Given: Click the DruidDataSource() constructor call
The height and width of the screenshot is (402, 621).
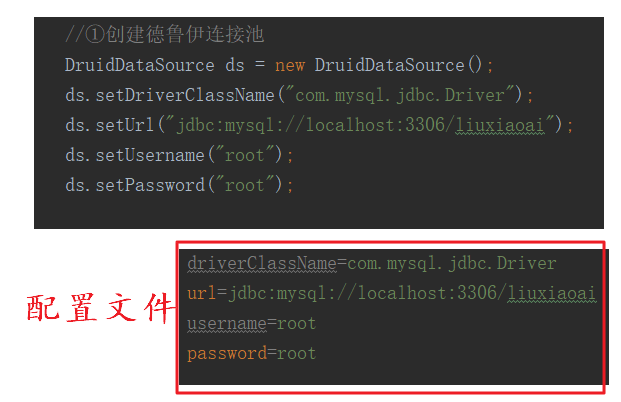Looking at the screenshot, I should pos(398,65).
